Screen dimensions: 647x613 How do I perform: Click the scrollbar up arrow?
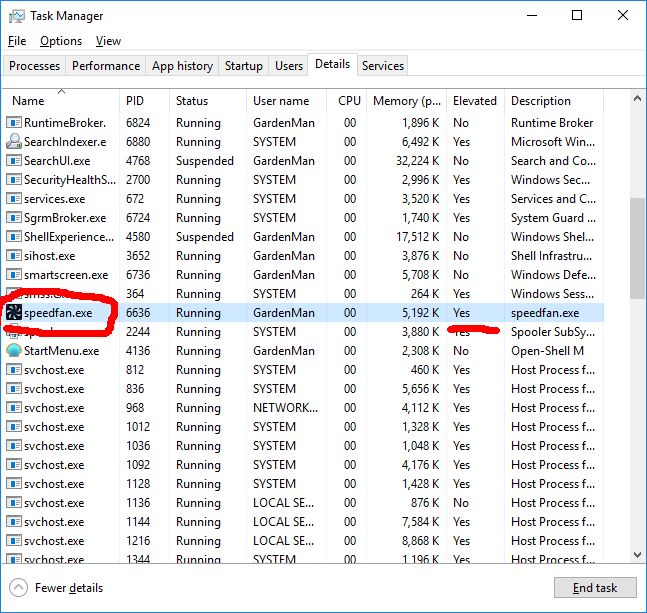pyautogui.click(x=638, y=98)
